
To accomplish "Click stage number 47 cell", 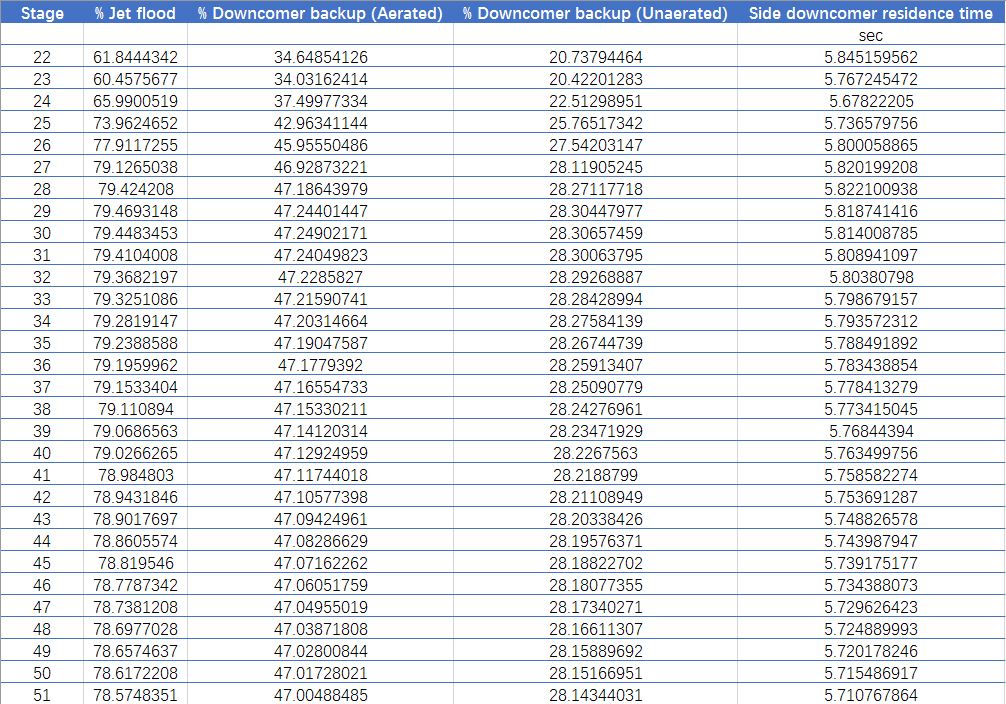I will coord(42,606).
